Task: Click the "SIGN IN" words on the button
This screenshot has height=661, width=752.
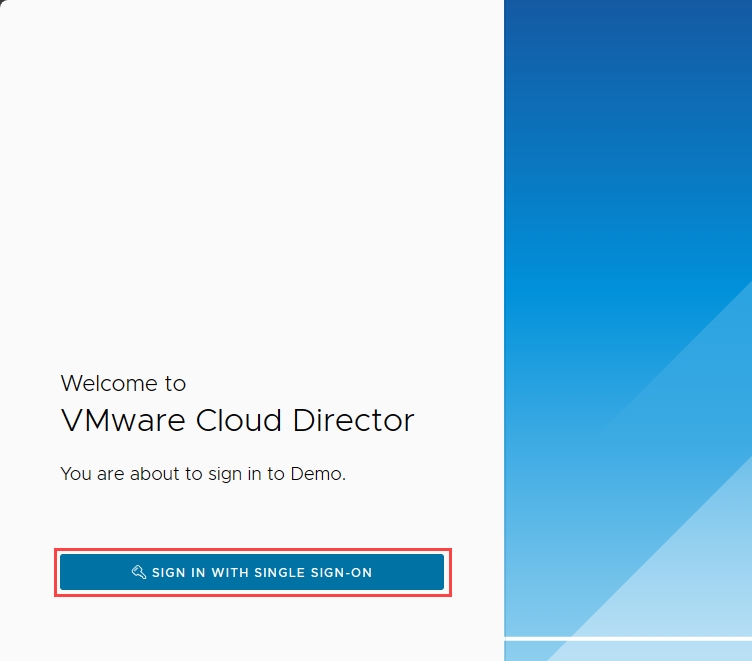Action: [x=179, y=572]
